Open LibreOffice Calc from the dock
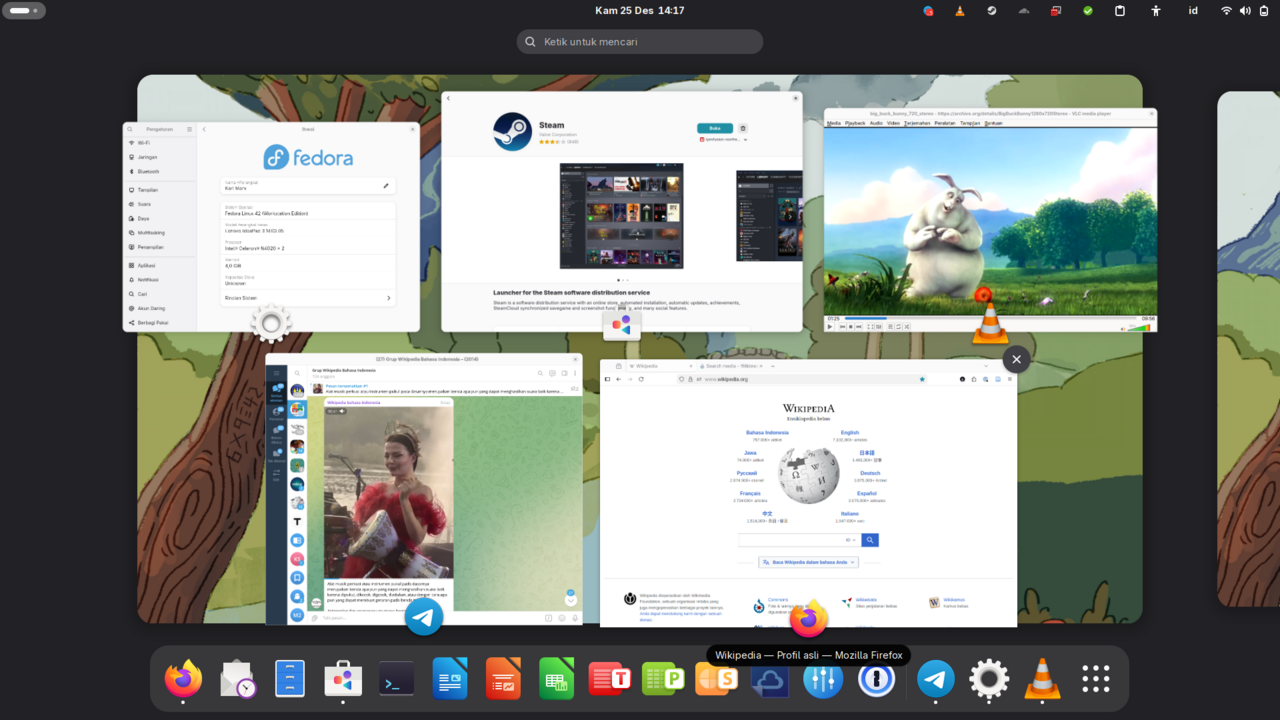 click(x=556, y=680)
